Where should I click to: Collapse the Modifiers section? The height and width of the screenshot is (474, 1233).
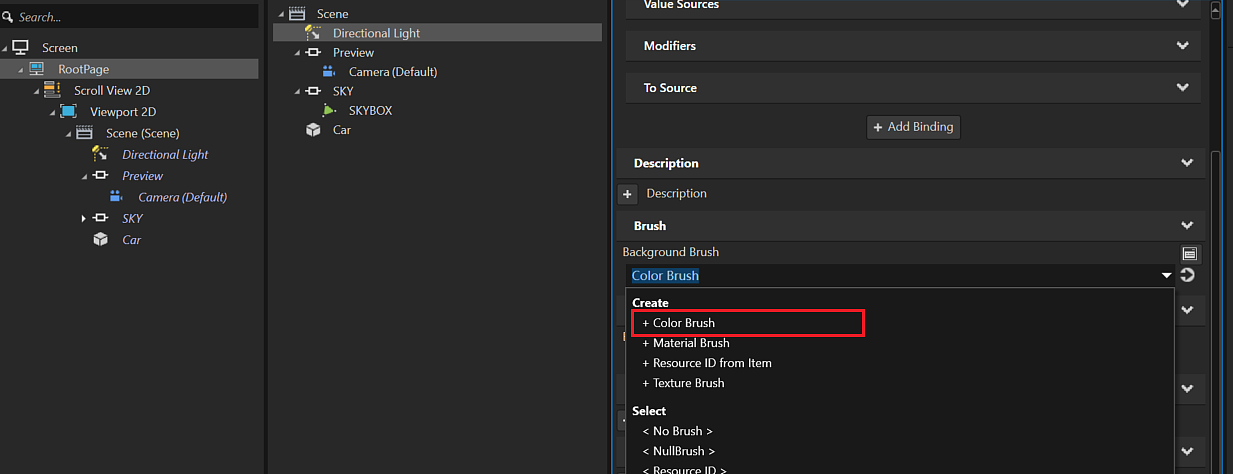pyautogui.click(x=1183, y=46)
